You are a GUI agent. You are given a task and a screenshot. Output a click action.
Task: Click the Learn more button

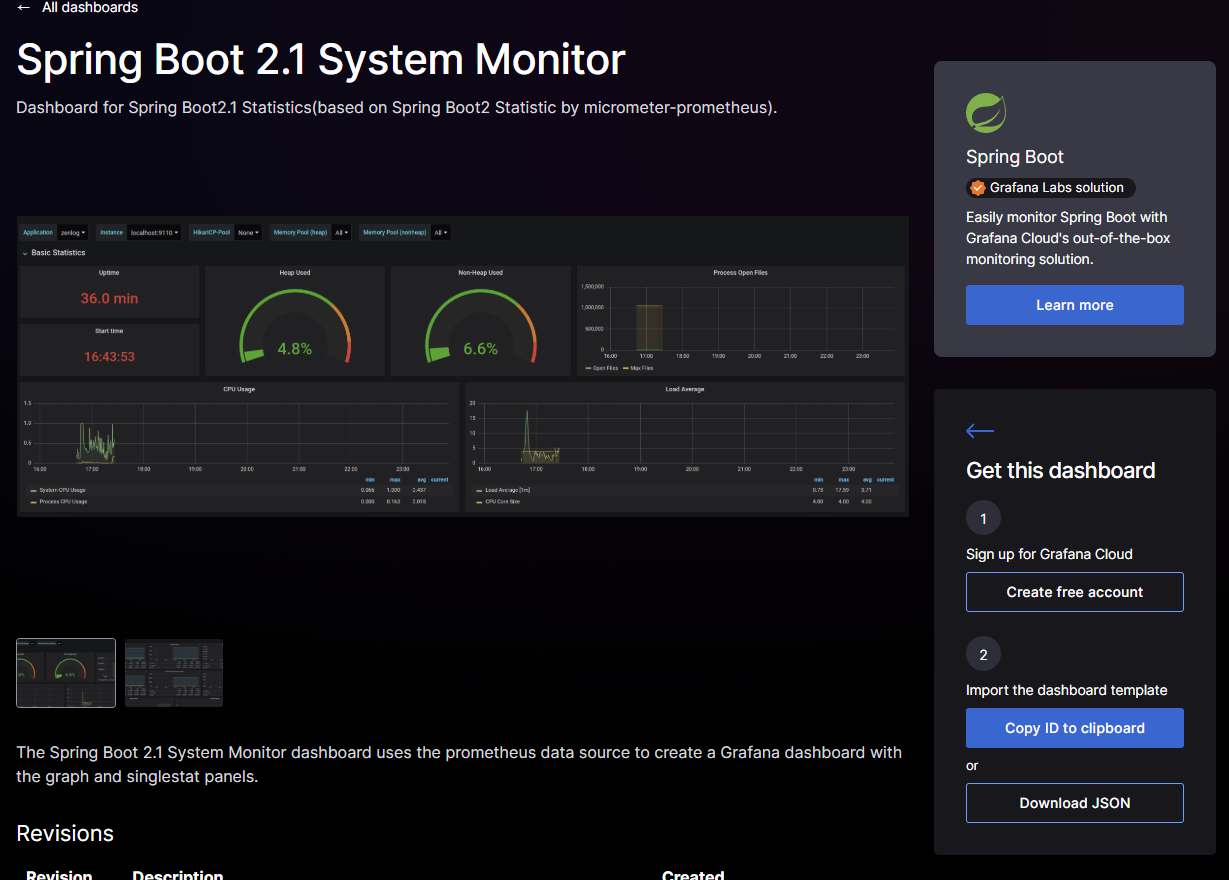pos(1075,305)
